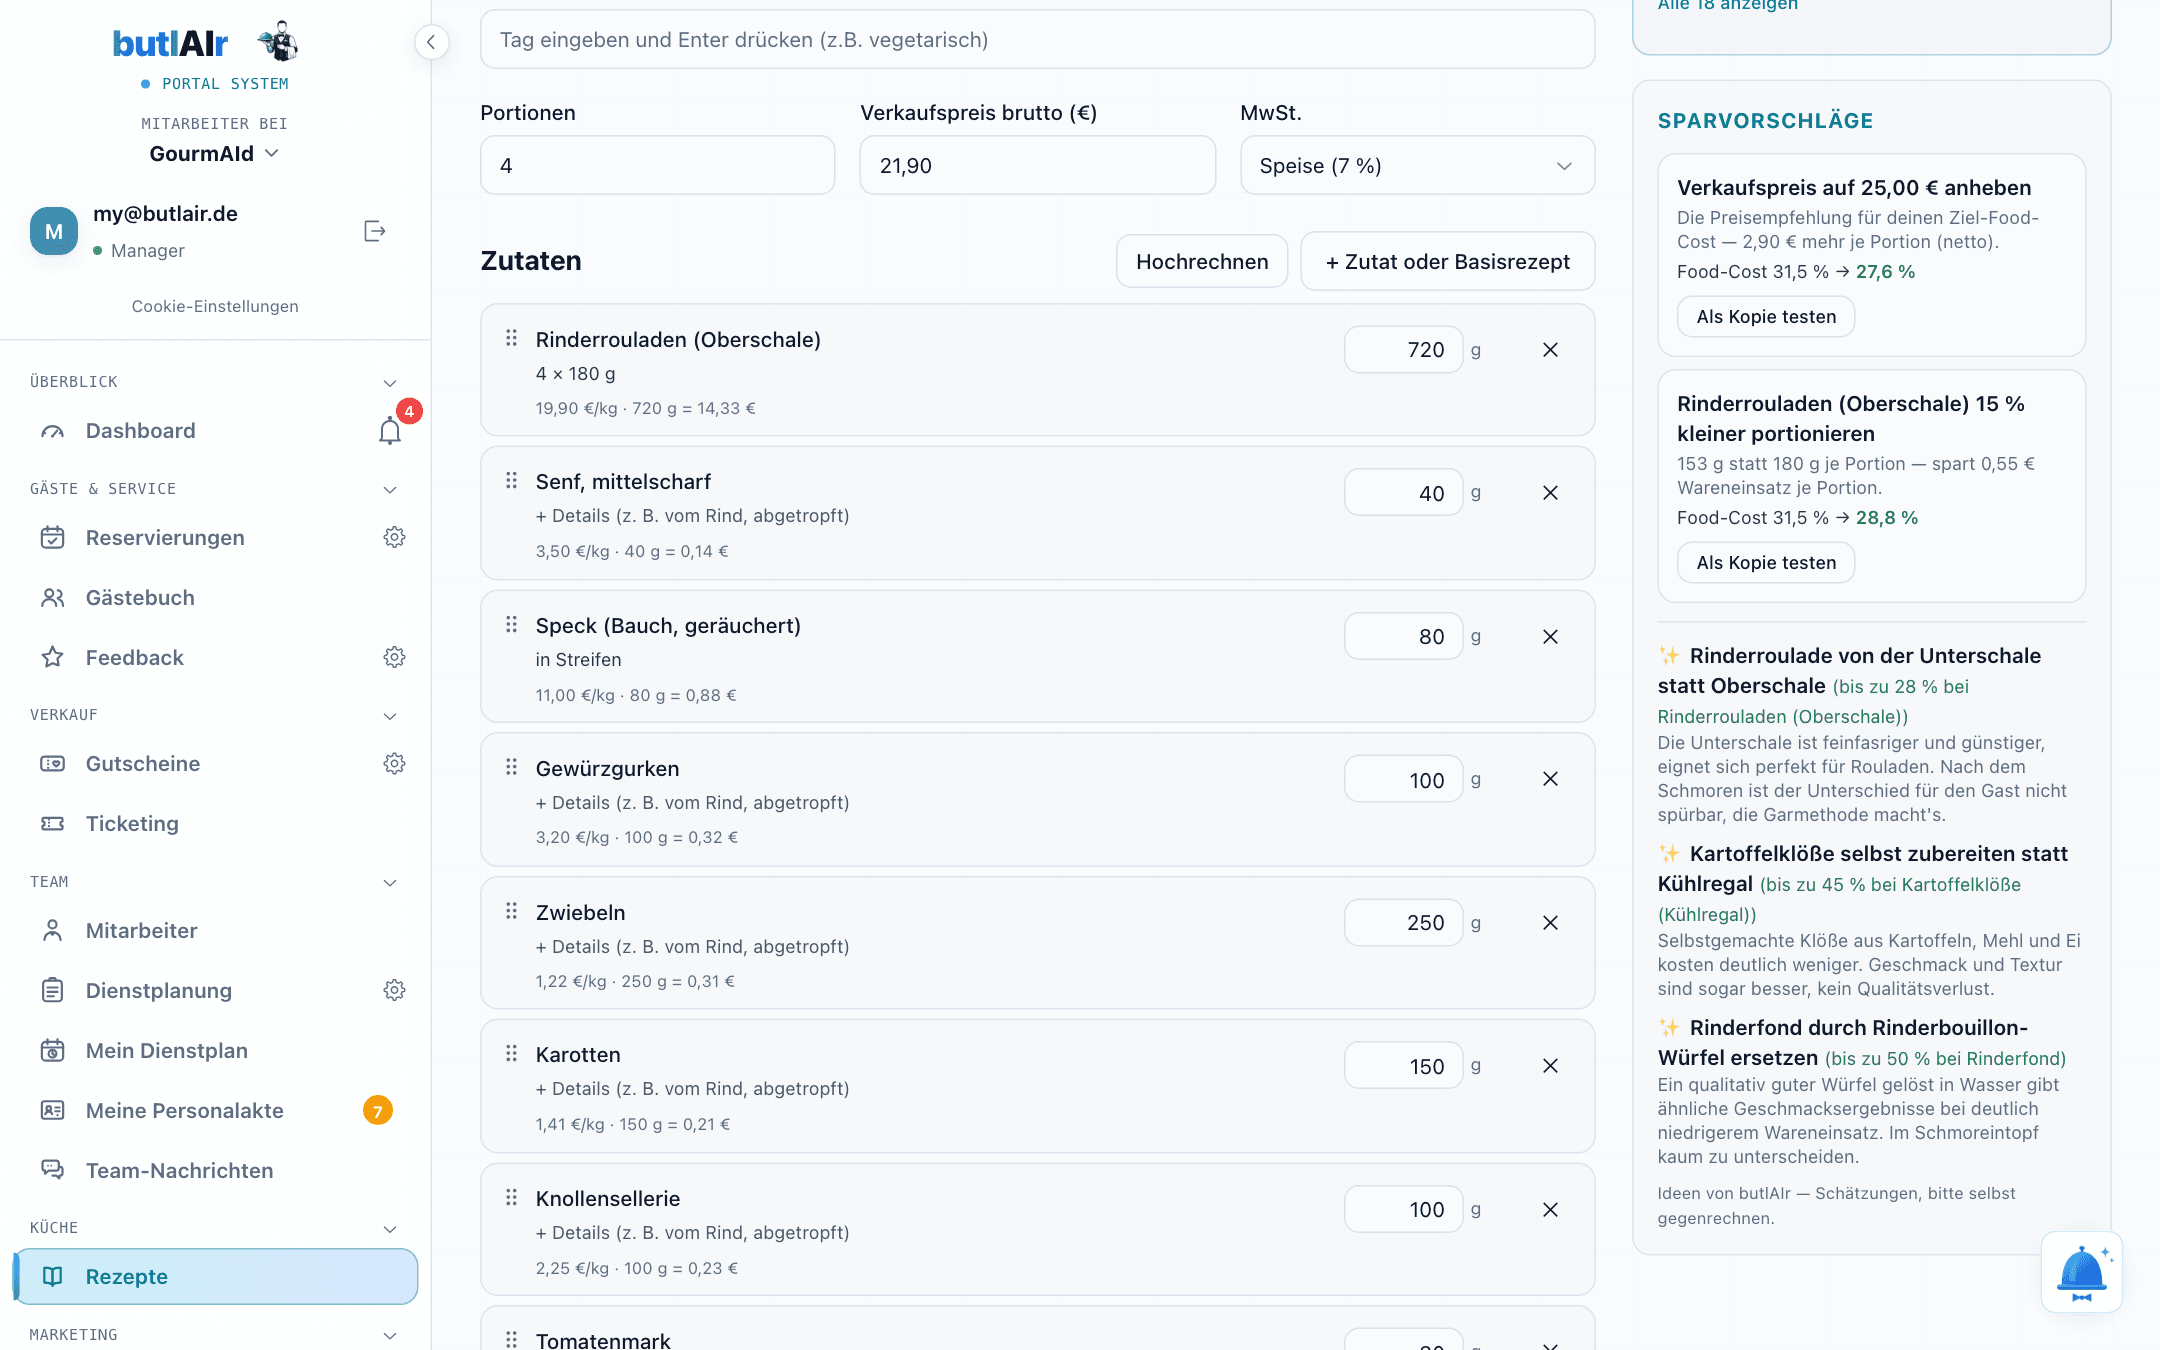The height and width of the screenshot is (1350, 2160).
Task: Collapse the TEAM section
Action: pos(390,883)
